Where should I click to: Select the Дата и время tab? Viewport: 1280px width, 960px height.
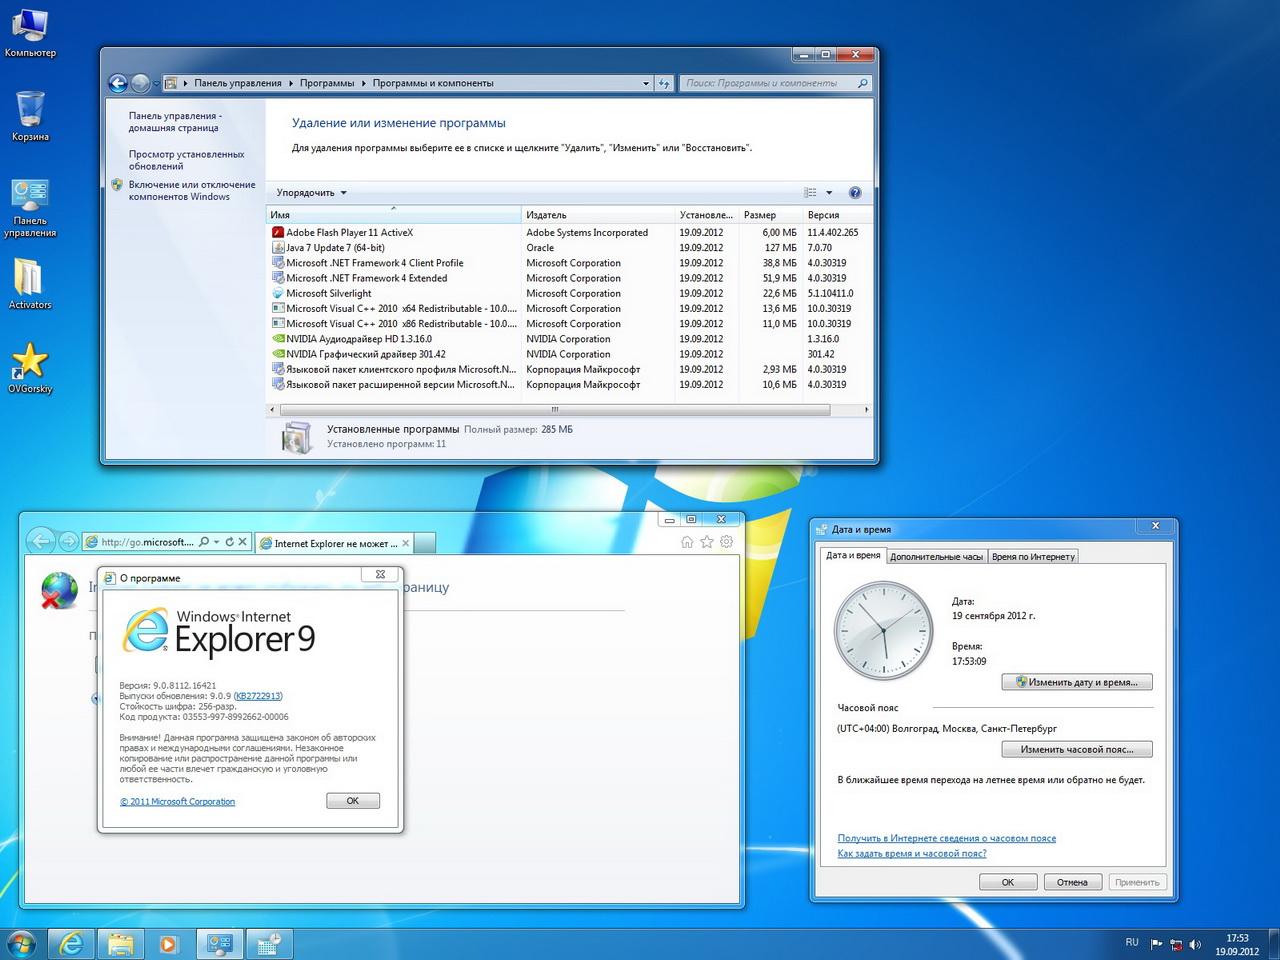(853, 556)
